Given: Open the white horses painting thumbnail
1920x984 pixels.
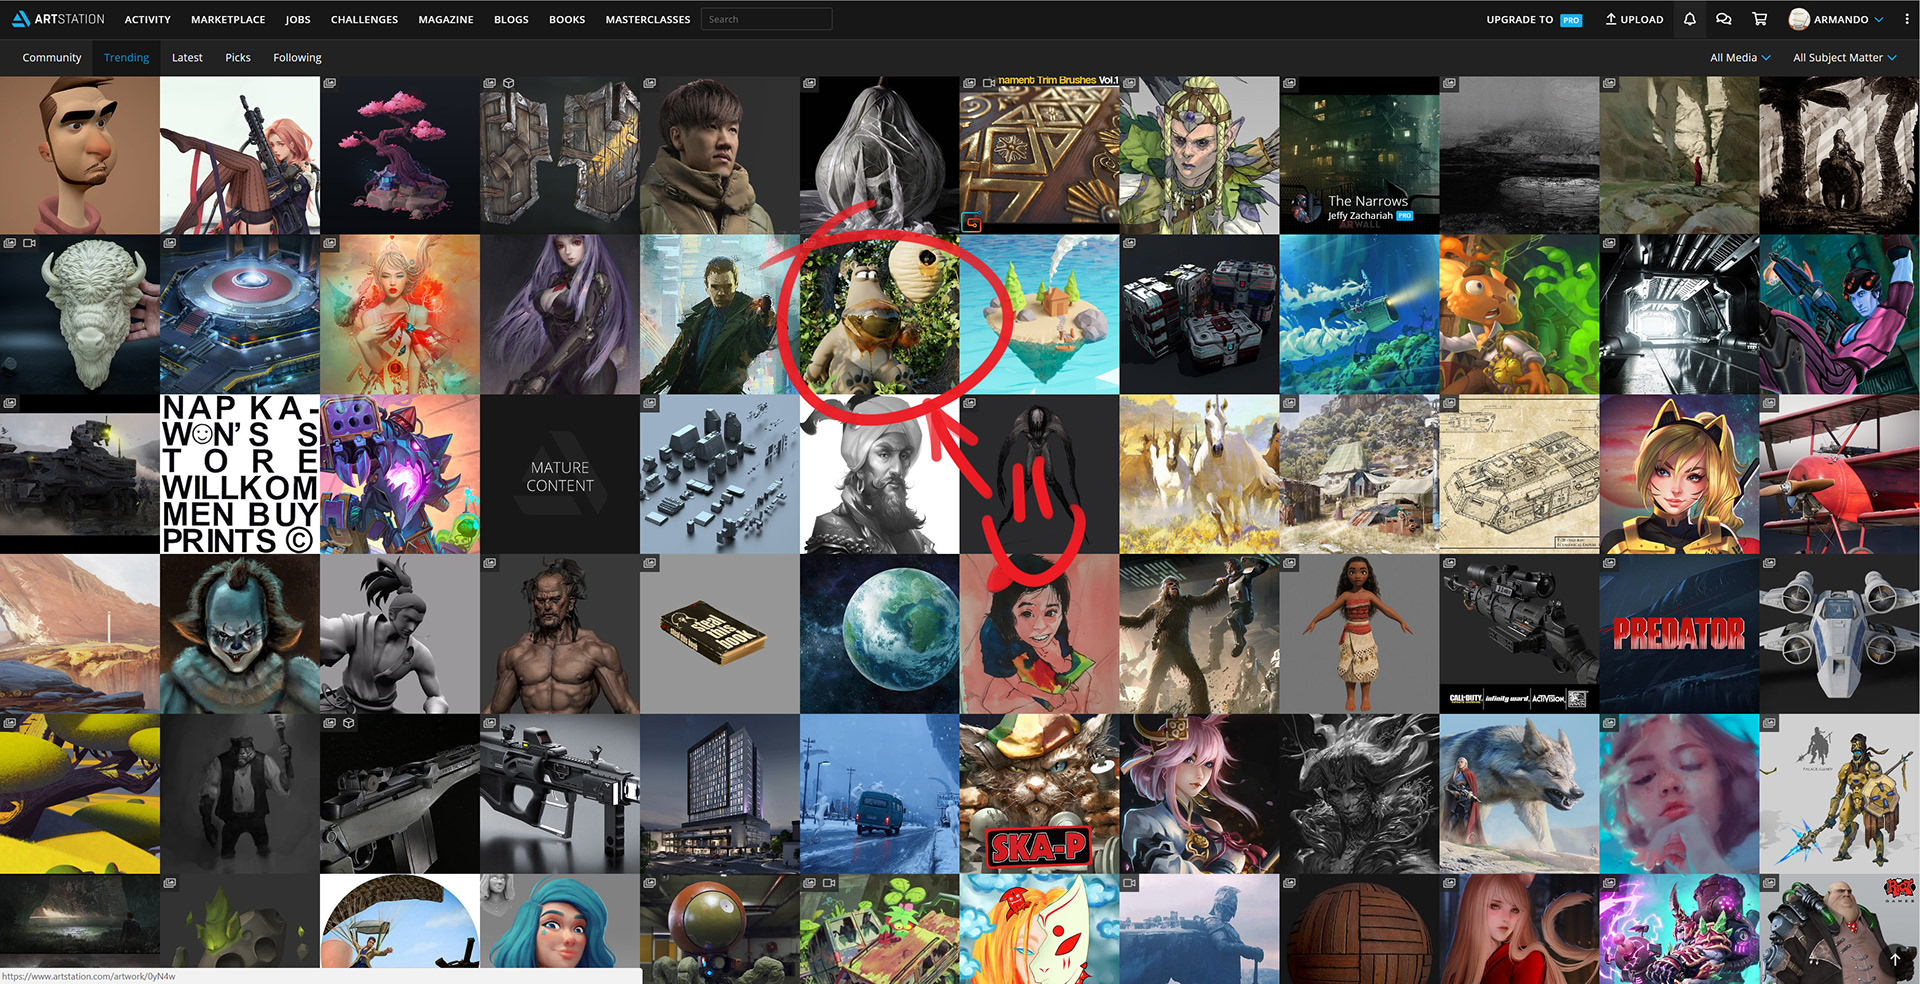Looking at the screenshot, I should [1200, 475].
